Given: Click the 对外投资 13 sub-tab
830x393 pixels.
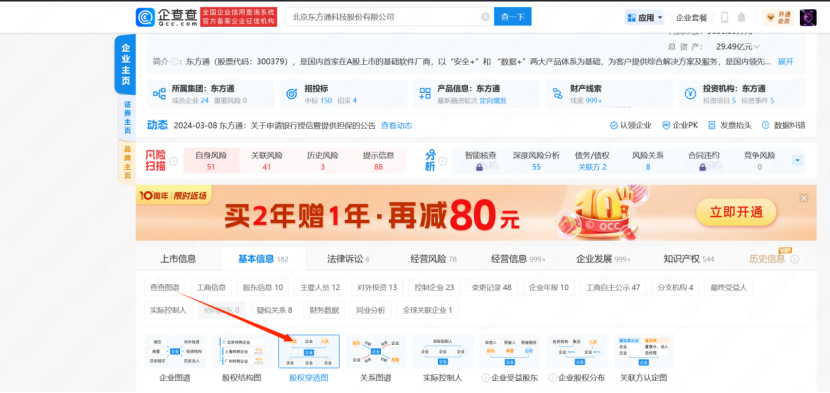Looking at the screenshot, I should click(377, 288).
